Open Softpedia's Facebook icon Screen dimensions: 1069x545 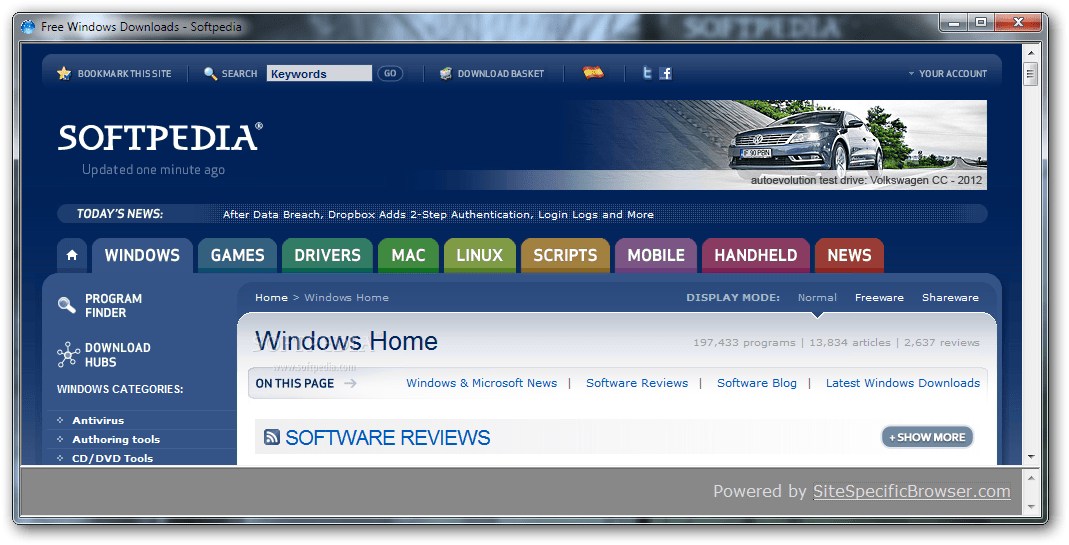(x=666, y=73)
